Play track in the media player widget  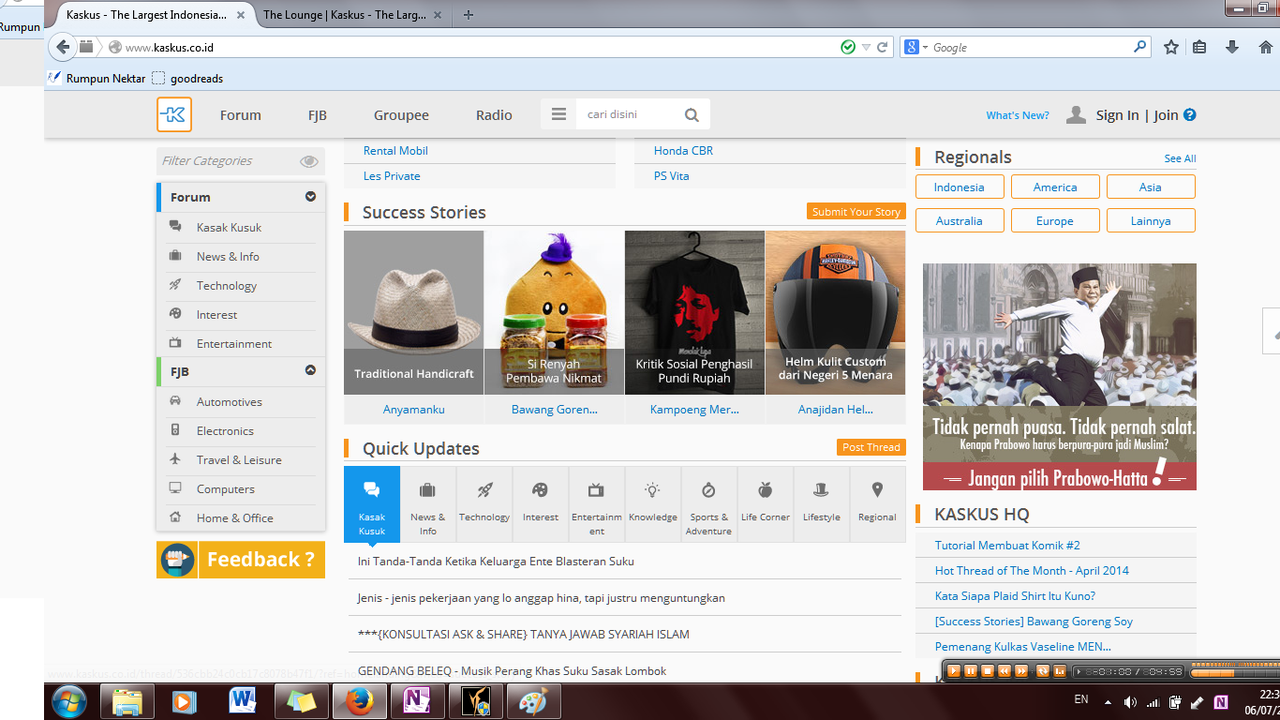954,671
